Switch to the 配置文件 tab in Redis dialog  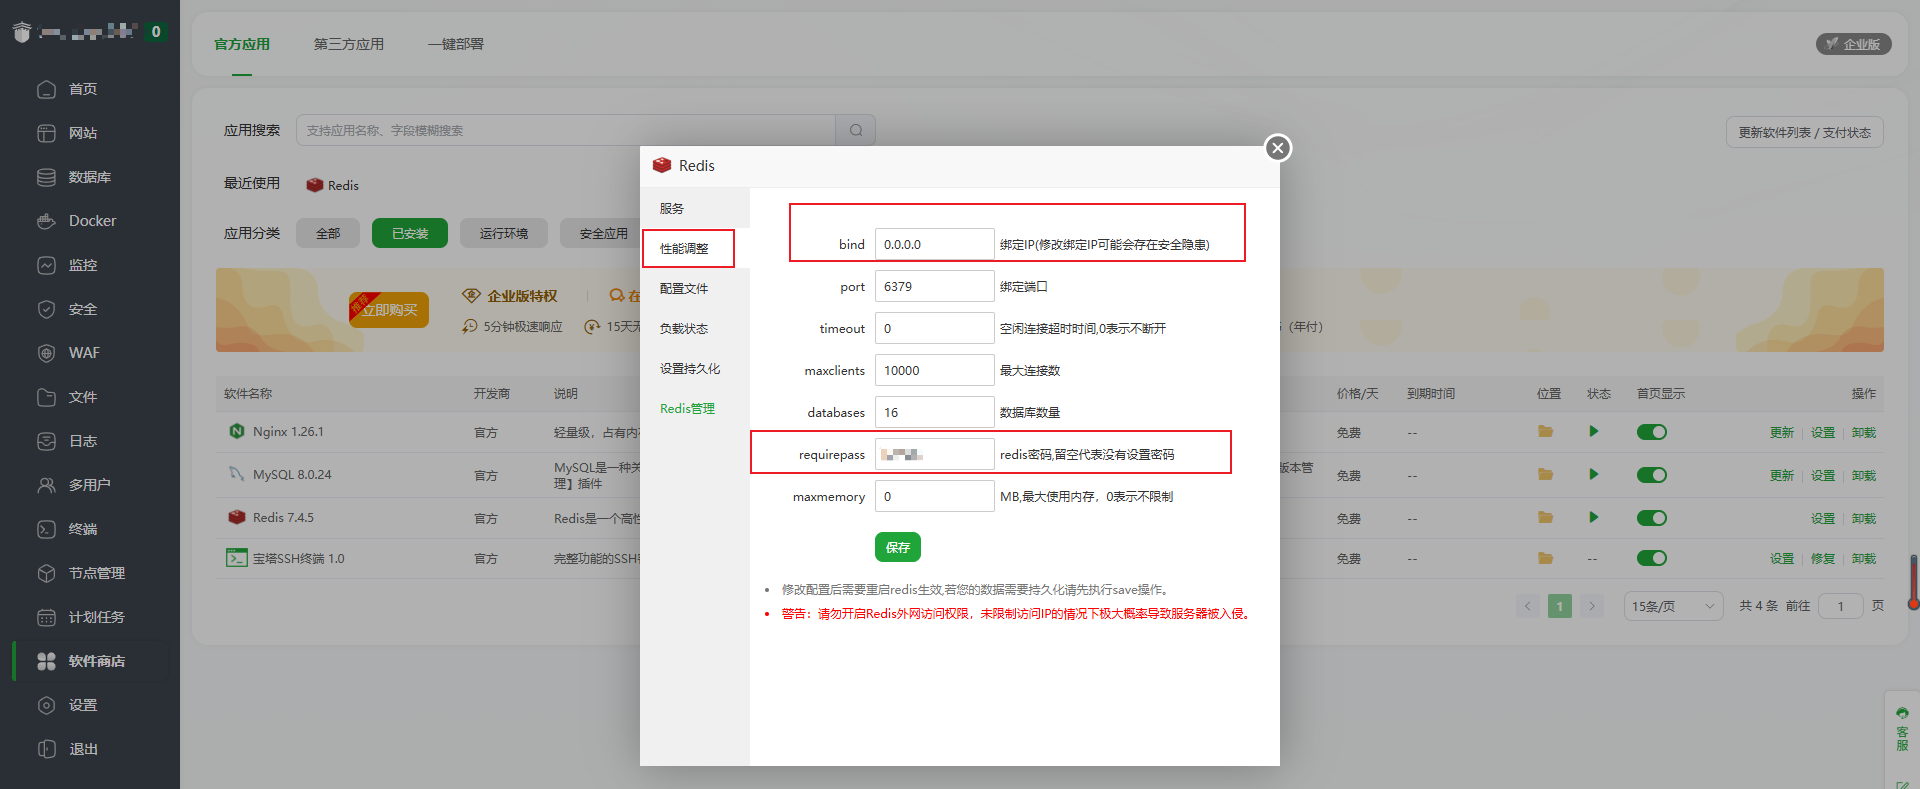[684, 289]
